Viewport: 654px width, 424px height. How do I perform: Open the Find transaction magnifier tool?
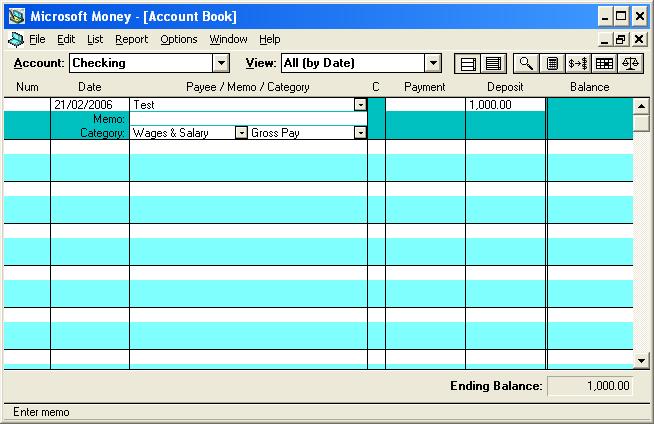[526, 63]
